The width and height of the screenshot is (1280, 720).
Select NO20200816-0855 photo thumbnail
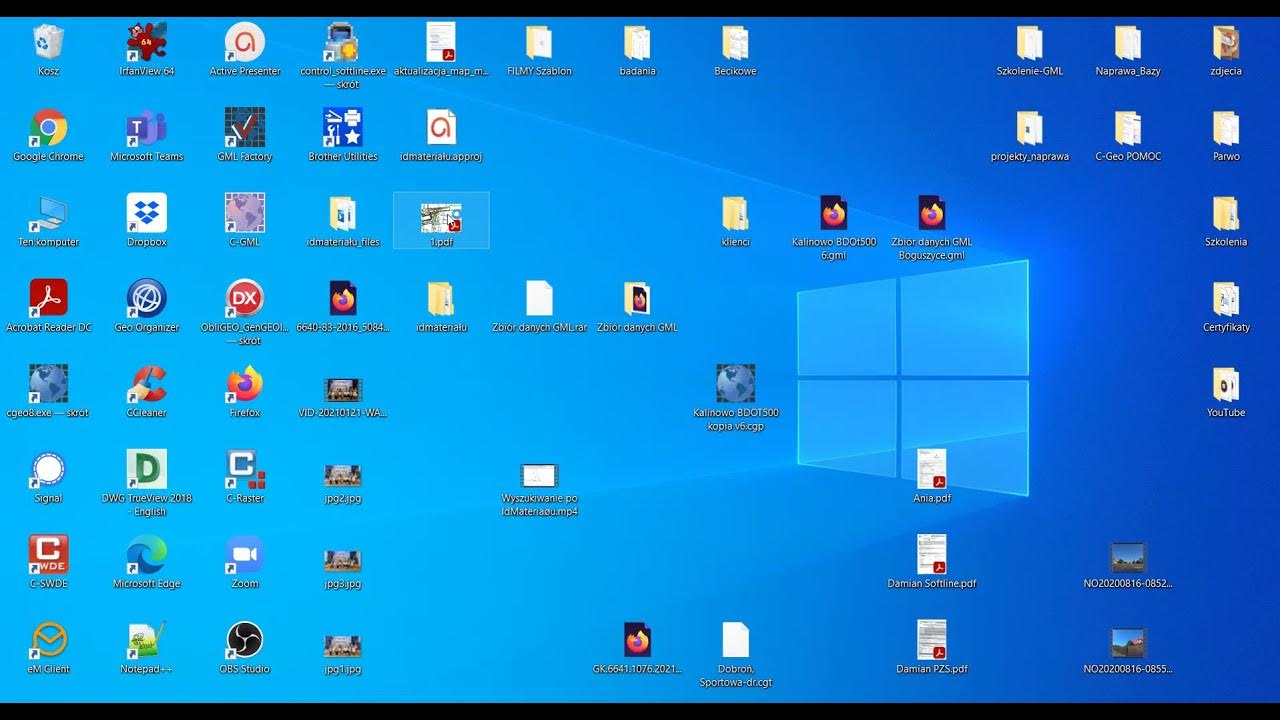pyautogui.click(x=1128, y=643)
